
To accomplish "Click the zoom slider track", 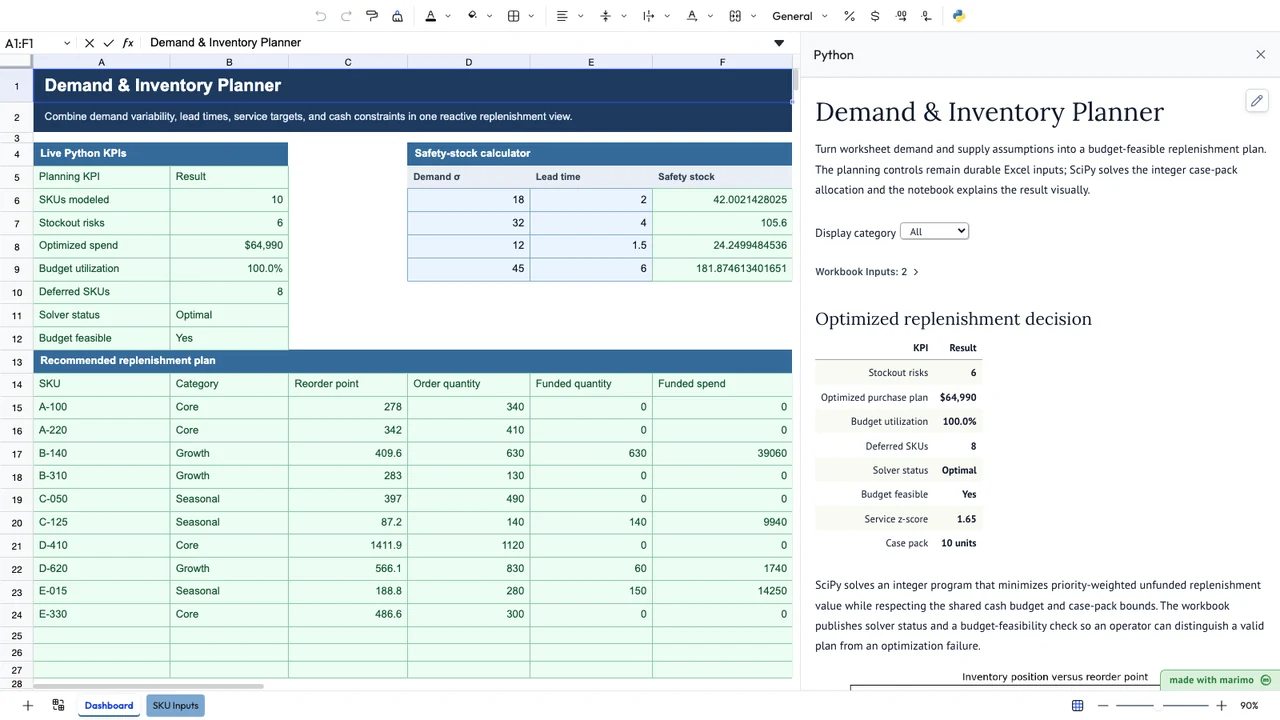I will point(1160,706).
